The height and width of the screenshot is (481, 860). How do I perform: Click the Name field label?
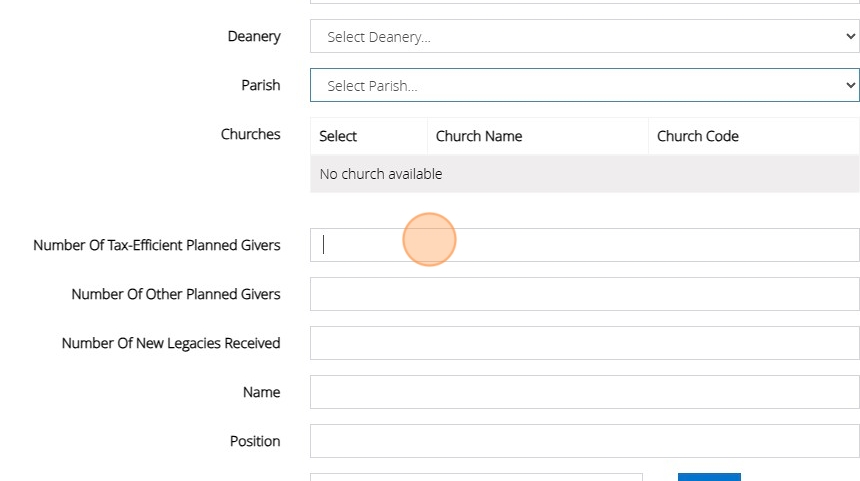262,392
